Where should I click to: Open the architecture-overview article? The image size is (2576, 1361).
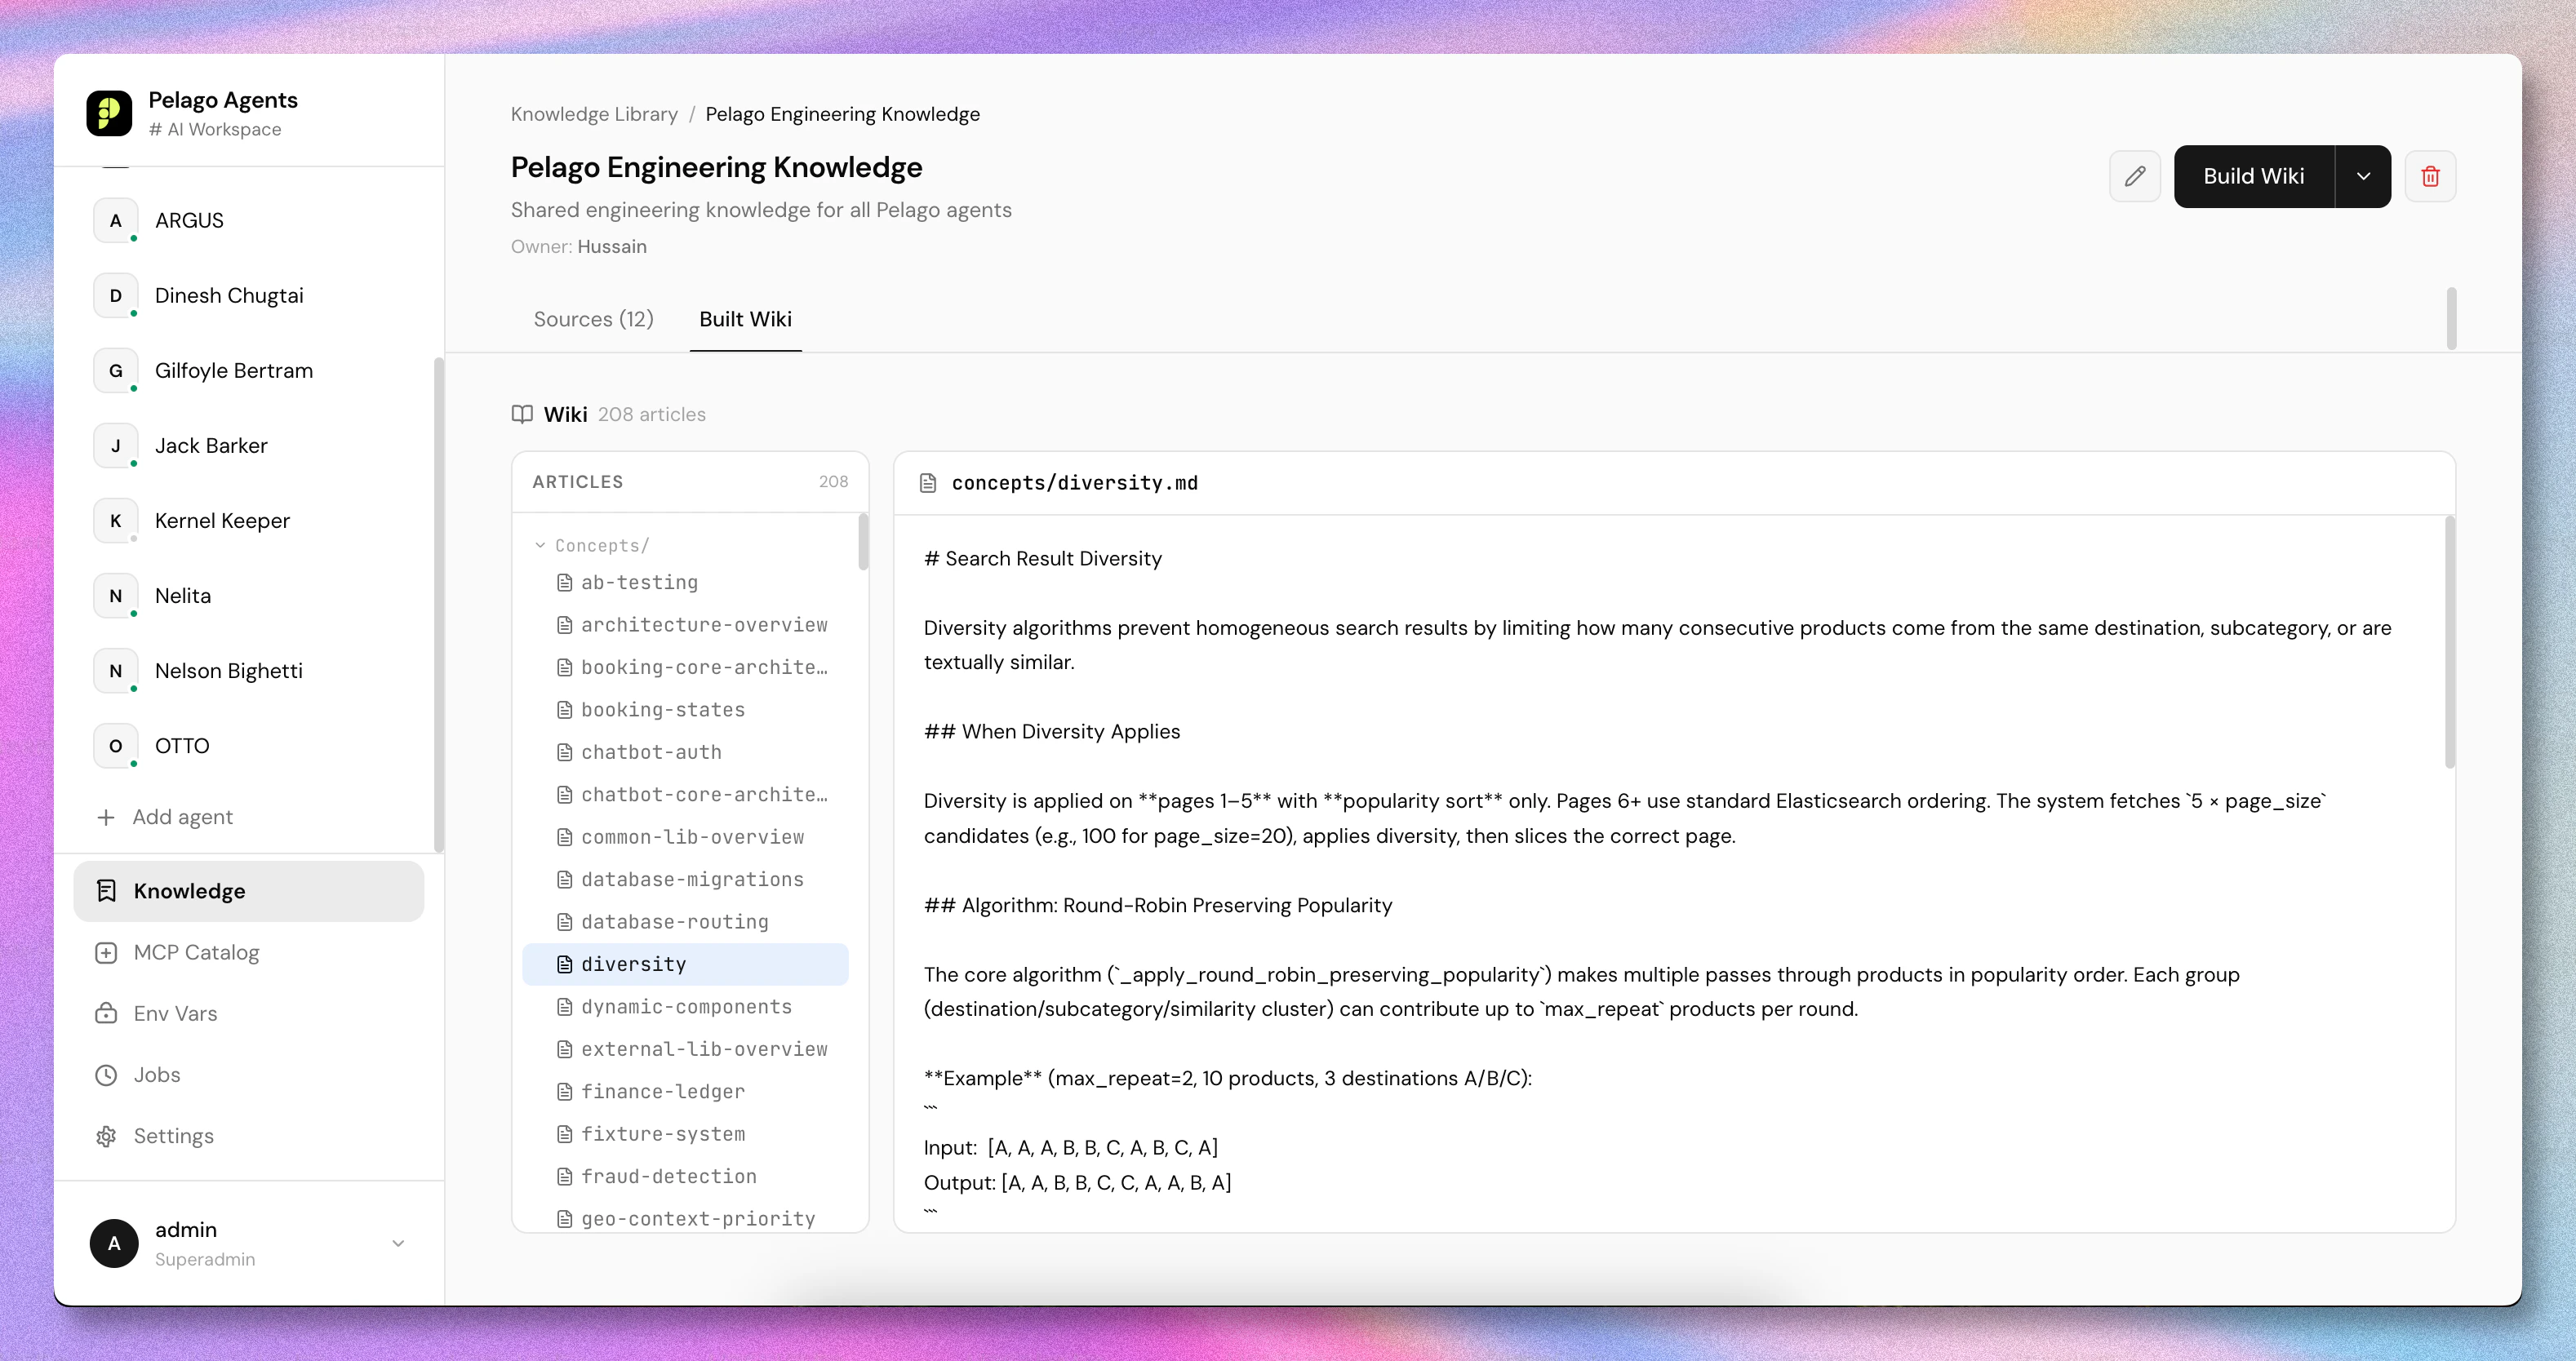[685, 624]
